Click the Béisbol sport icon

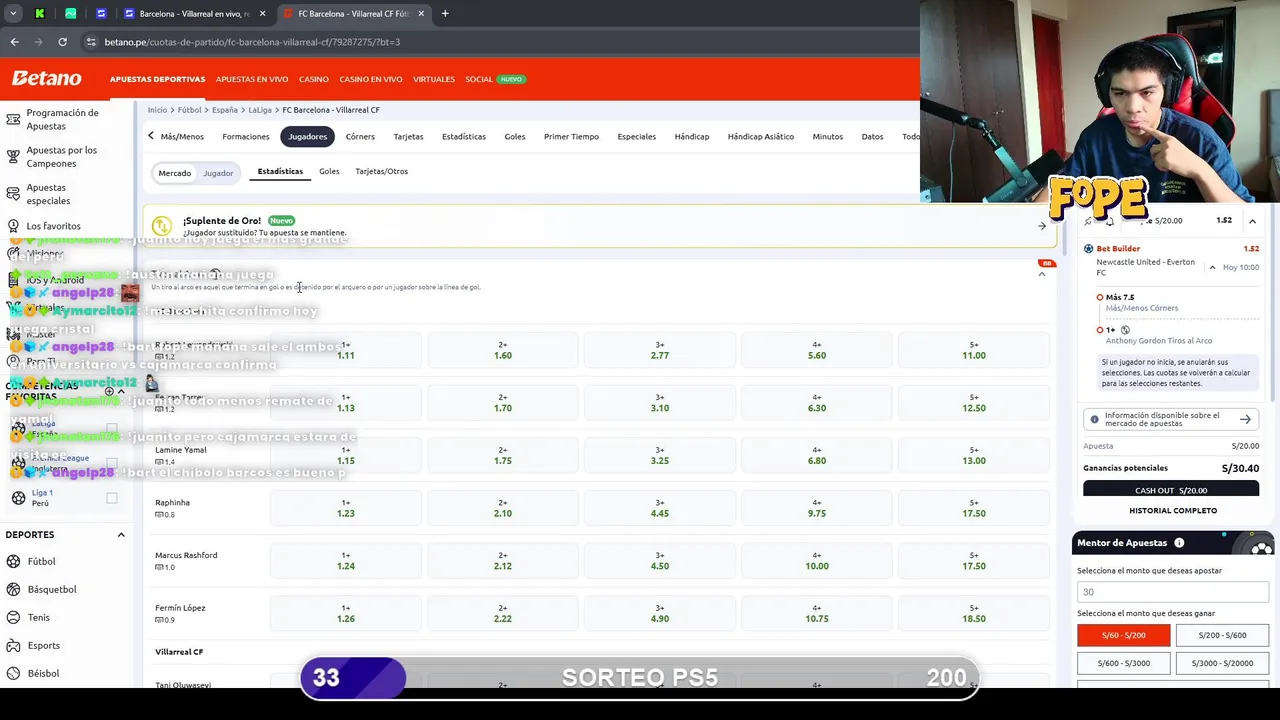(13, 673)
